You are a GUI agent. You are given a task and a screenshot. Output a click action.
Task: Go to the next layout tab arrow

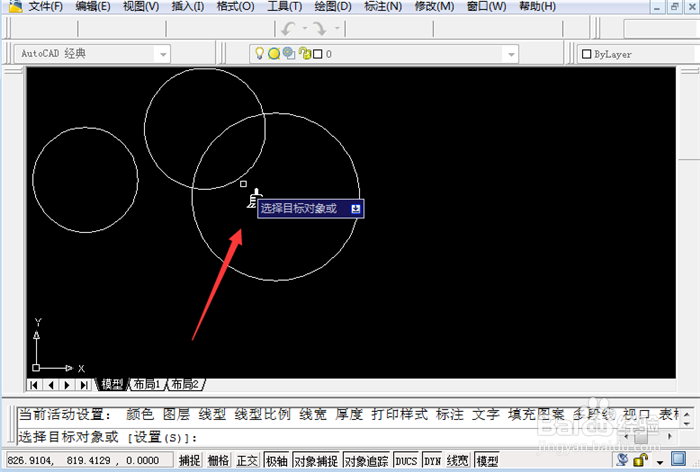click(67, 384)
